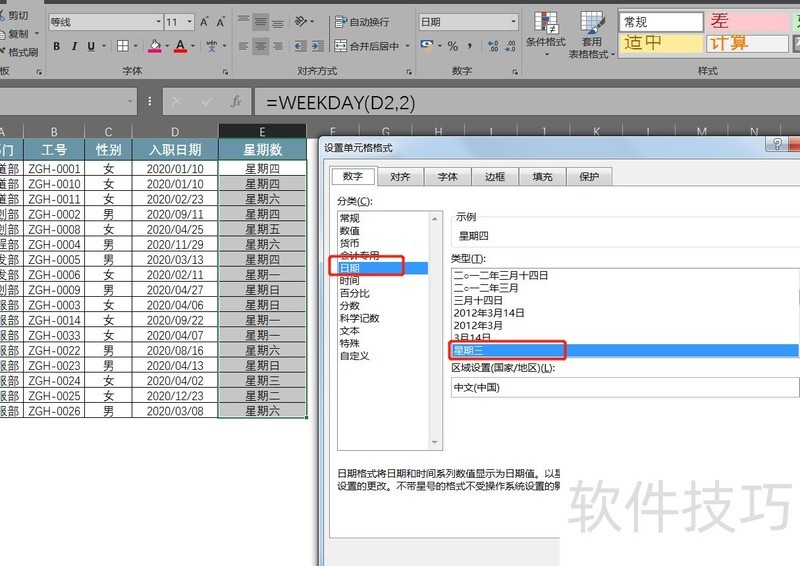Open the font group dialog launcher

[x=225, y=72]
